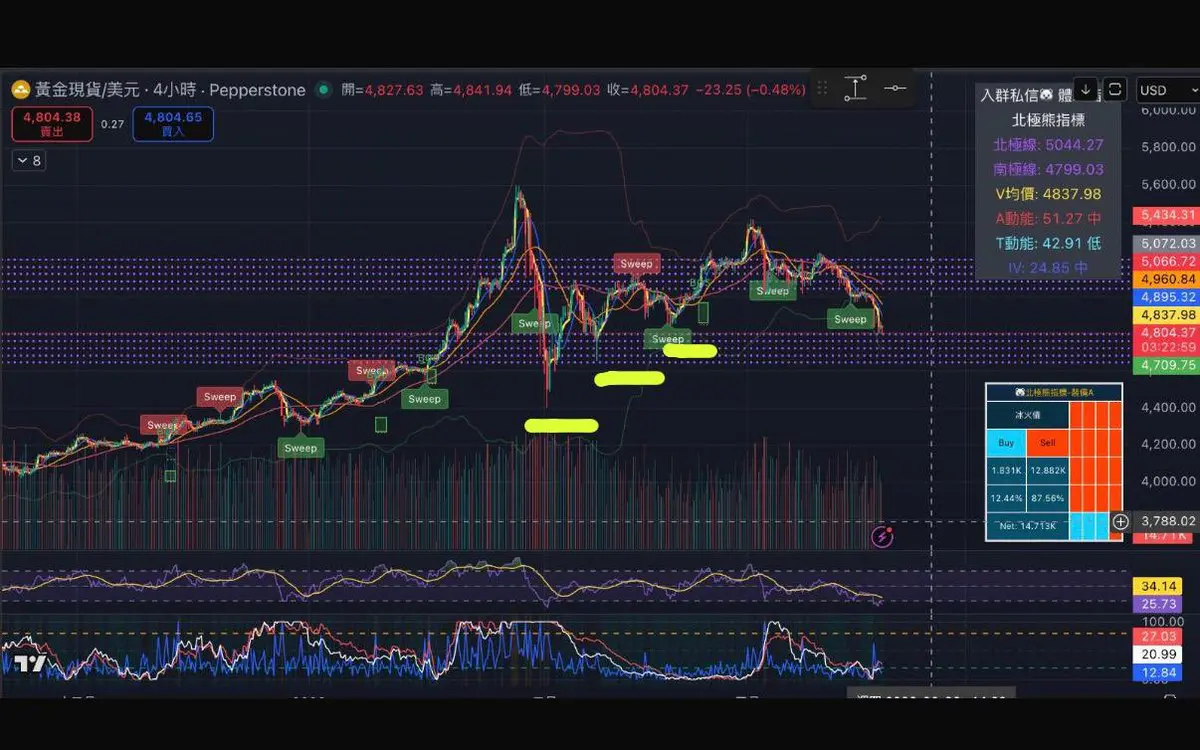Click the red 5,066.72 price label
Image resolution: width=1200 pixels, height=750 pixels.
click(1165, 261)
